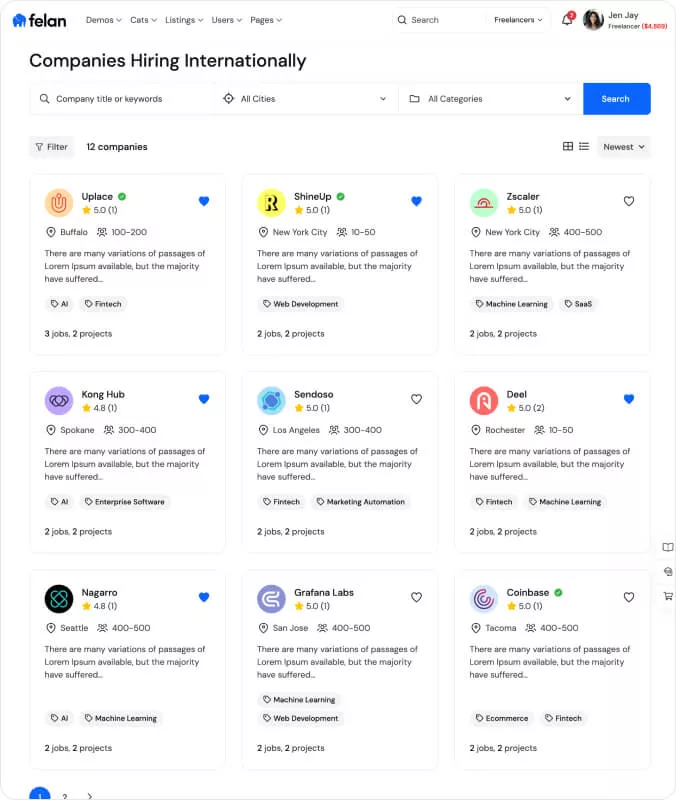Expand the All Categories dropdown

pos(490,99)
